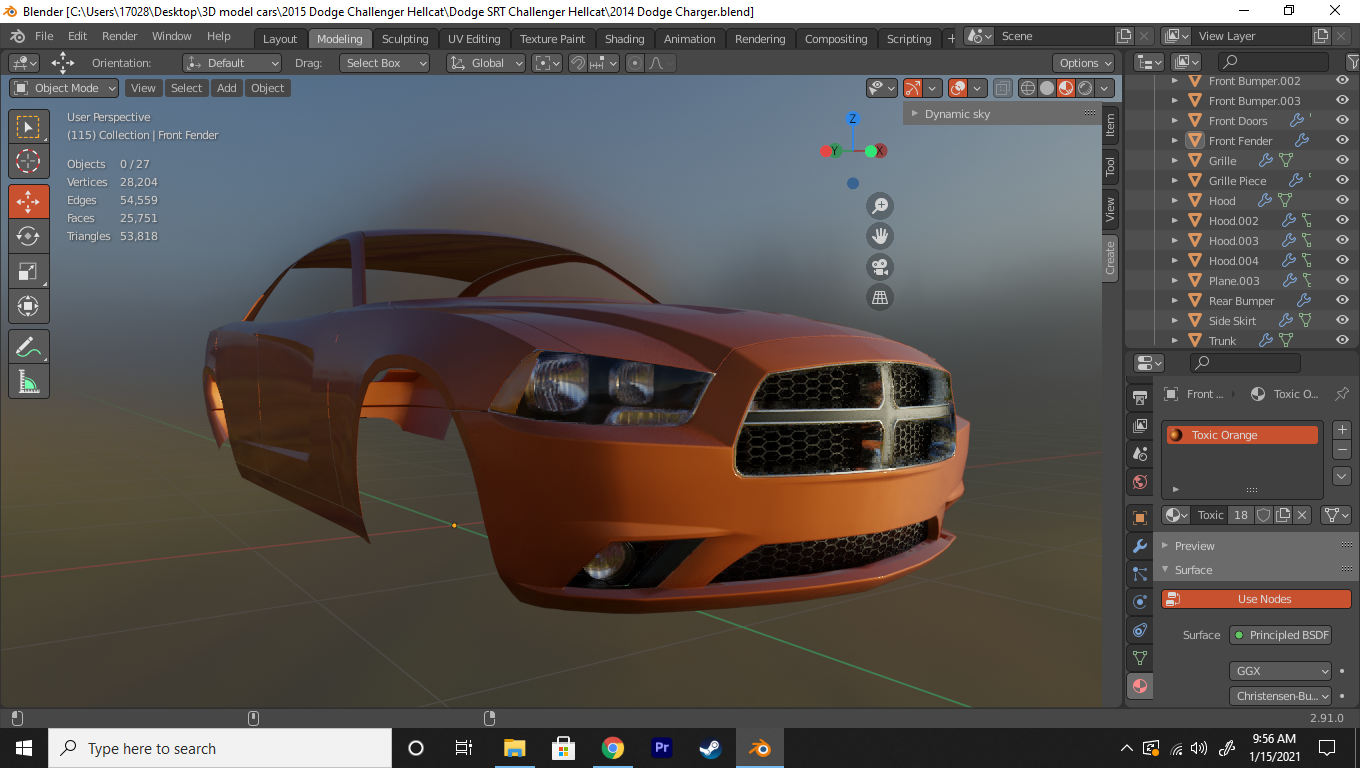The image size is (1360, 768).
Task: Open the Object Constraints properties tab
Action: click(1139, 630)
